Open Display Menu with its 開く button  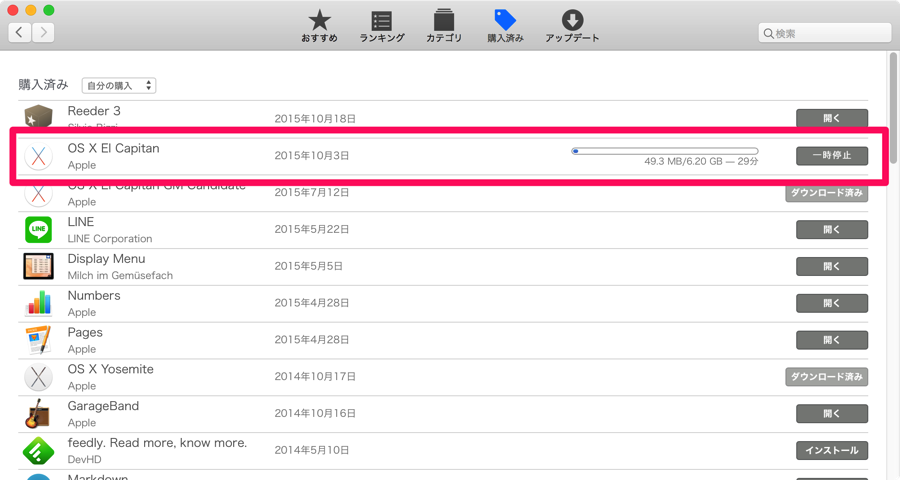(832, 266)
